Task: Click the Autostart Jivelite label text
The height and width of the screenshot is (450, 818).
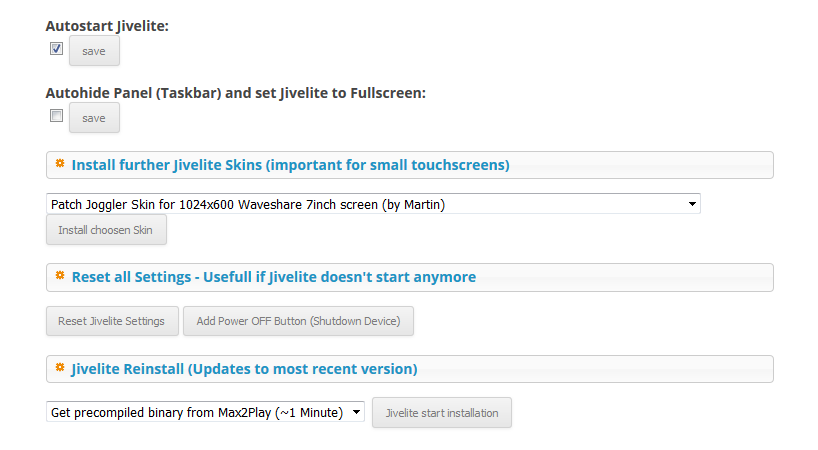Action: [x=107, y=26]
